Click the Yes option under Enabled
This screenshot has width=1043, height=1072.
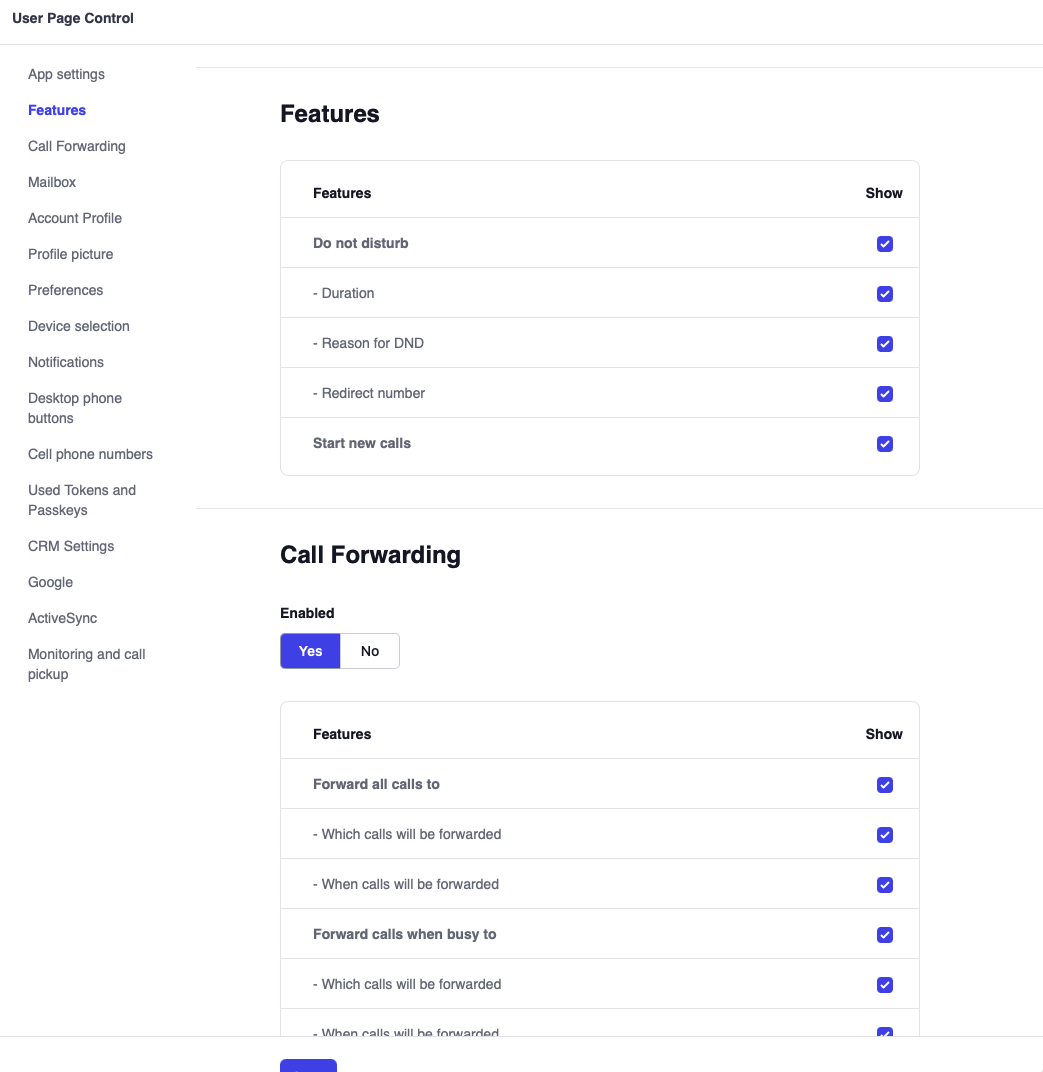pos(310,651)
